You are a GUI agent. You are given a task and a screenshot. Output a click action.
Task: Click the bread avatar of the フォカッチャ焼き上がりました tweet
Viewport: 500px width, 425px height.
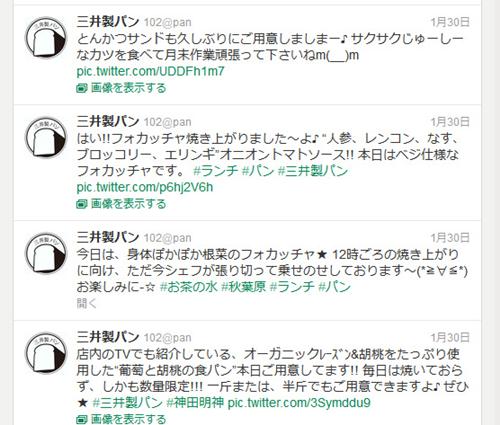pyautogui.click(x=46, y=137)
